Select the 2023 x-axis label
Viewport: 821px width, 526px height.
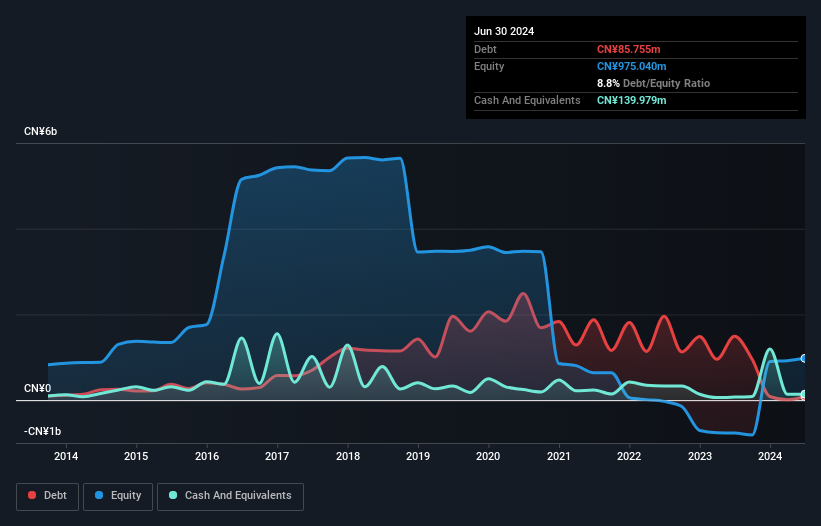click(700, 456)
